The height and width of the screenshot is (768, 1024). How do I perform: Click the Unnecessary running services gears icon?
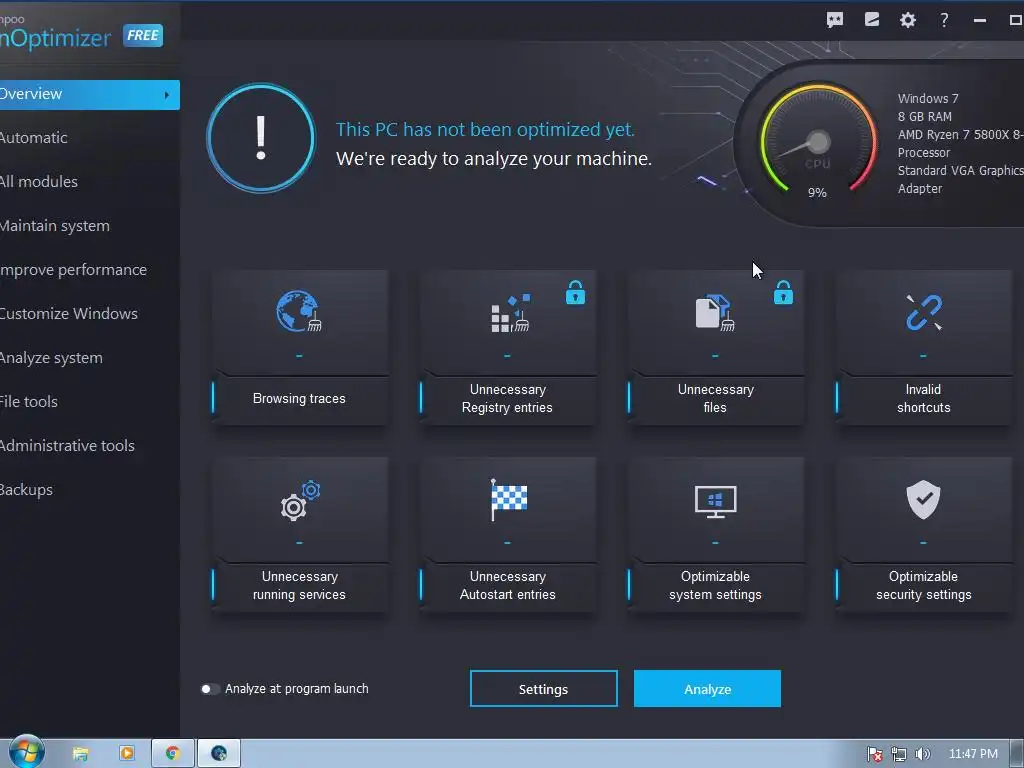click(x=300, y=500)
